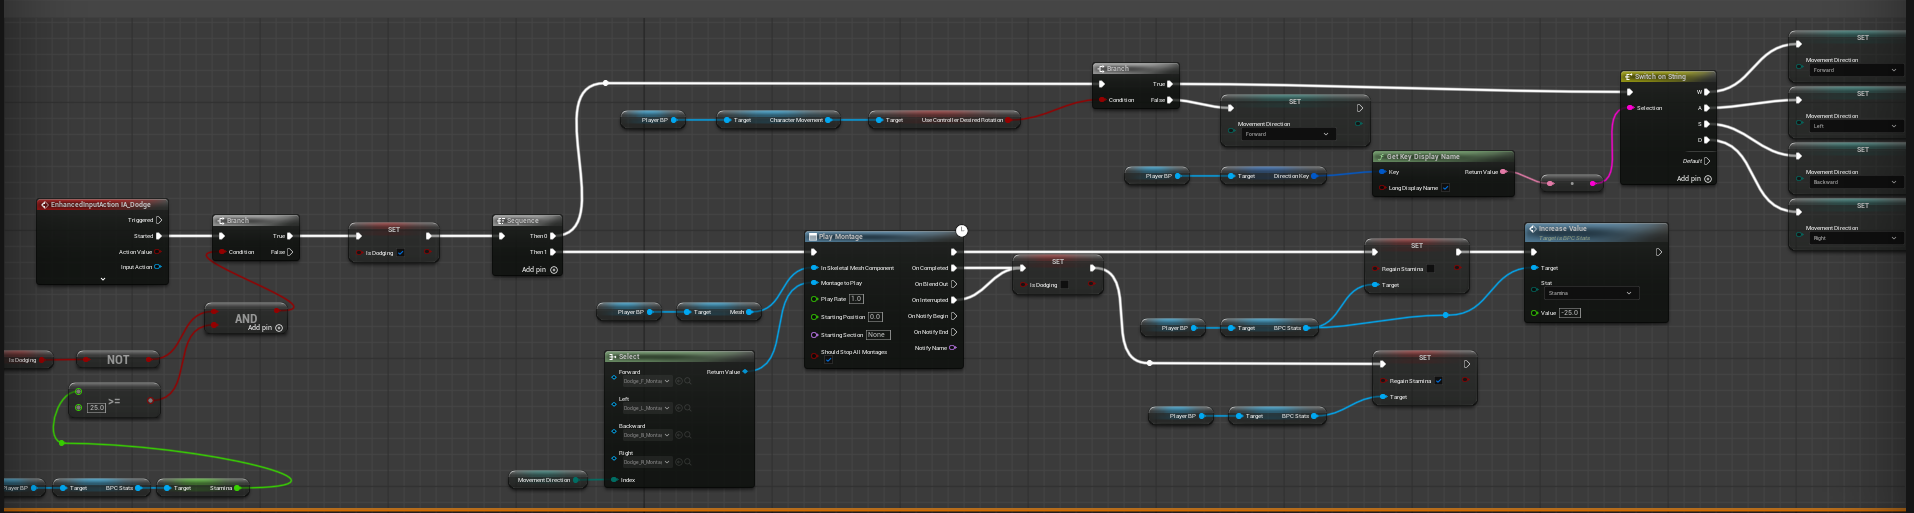Select the NOT boolean node
This screenshot has height=513, width=1914.
(x=118, y=360)
